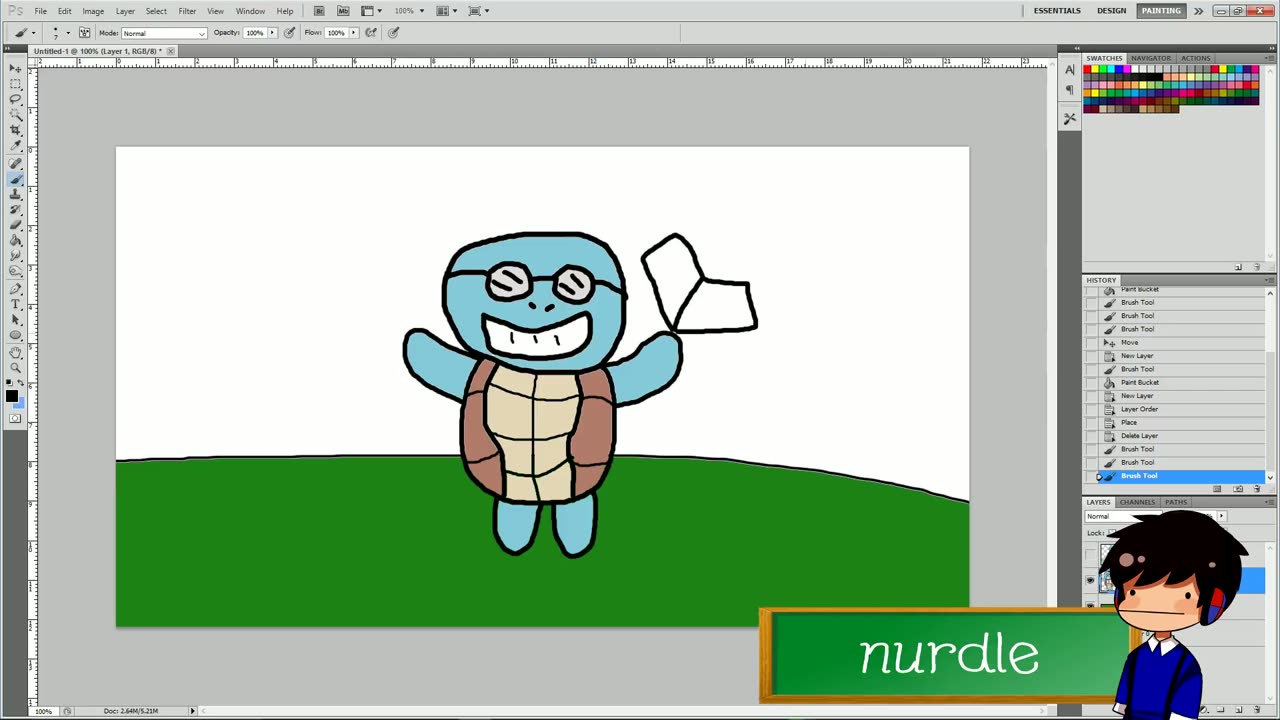Screen dimensions: 1280x720
Task: Set history brush source beside Move state
Action: pyautogui.click(x=1092, y=343)
